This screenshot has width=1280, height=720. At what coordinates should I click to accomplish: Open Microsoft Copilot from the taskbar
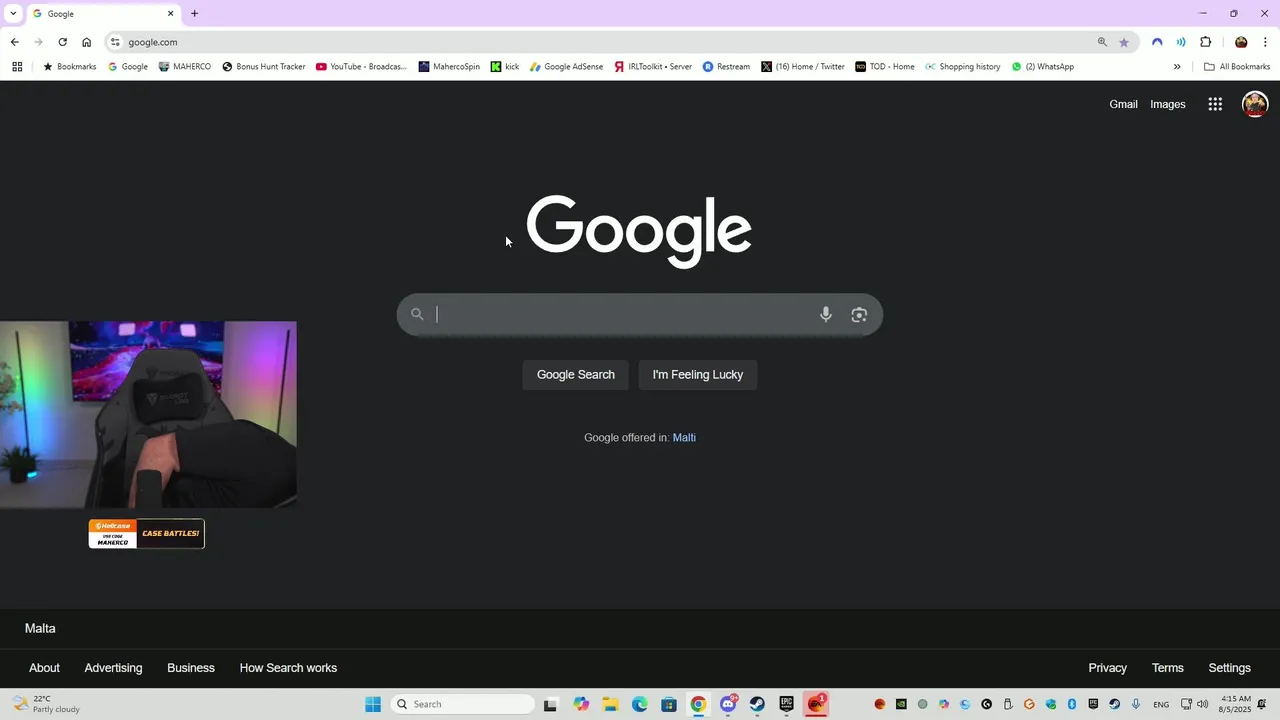(x=581, y=704)
